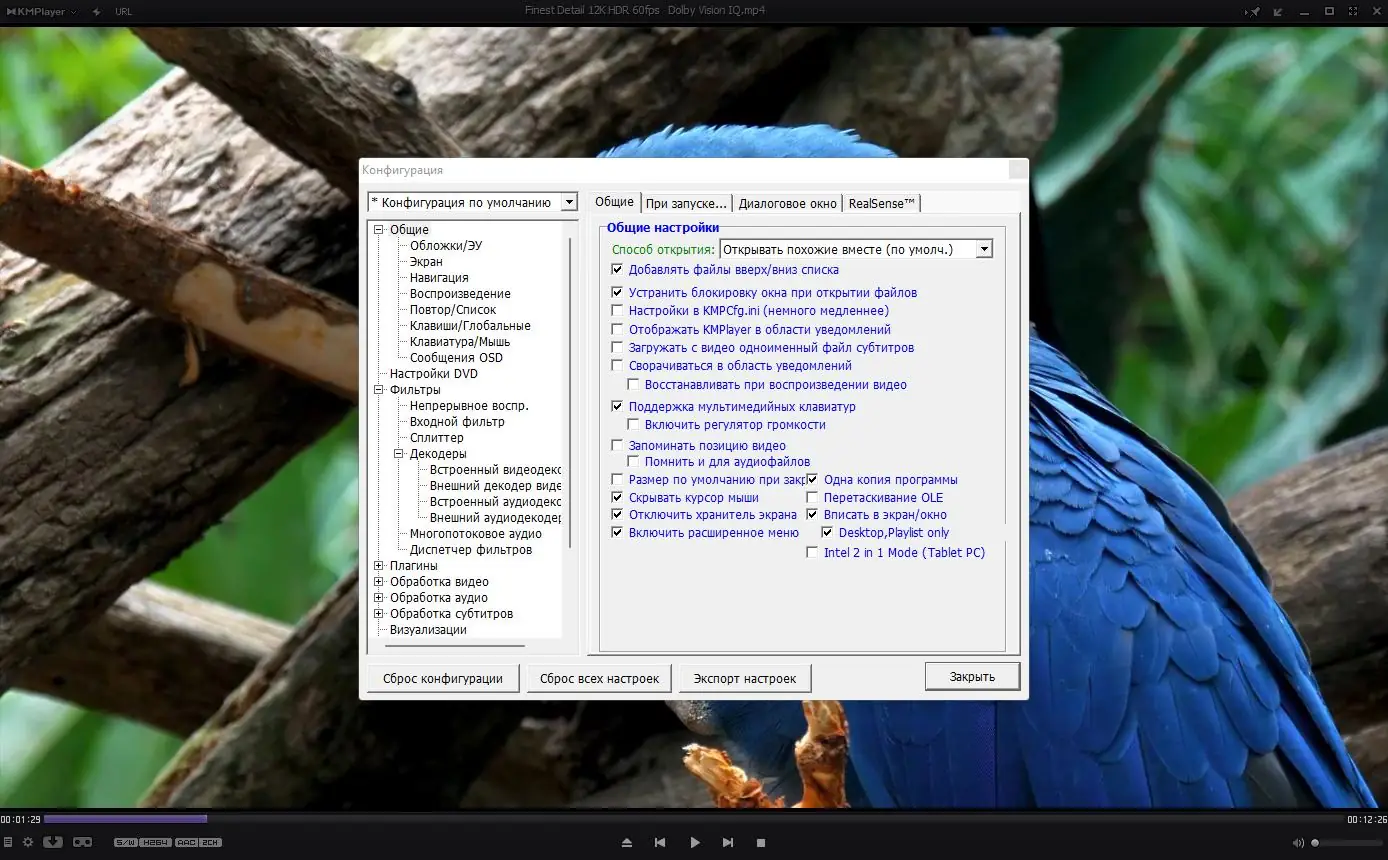Seek on the video progress bar
Screen dimensions: 1388x860
tap(693, 819)
